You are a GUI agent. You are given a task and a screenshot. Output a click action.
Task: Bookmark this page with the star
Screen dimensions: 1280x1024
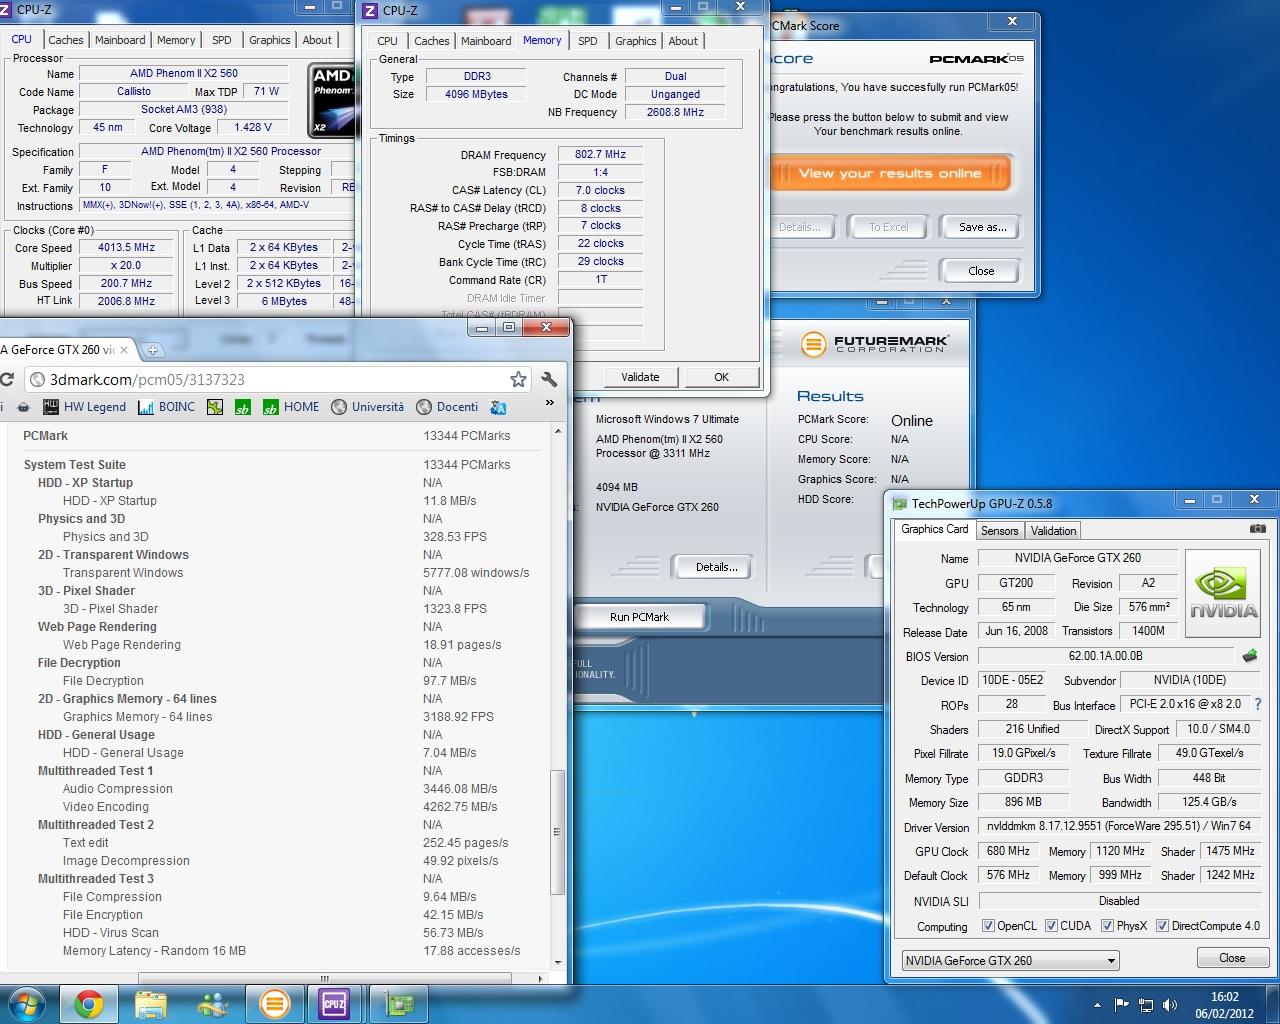coord(518,379)
